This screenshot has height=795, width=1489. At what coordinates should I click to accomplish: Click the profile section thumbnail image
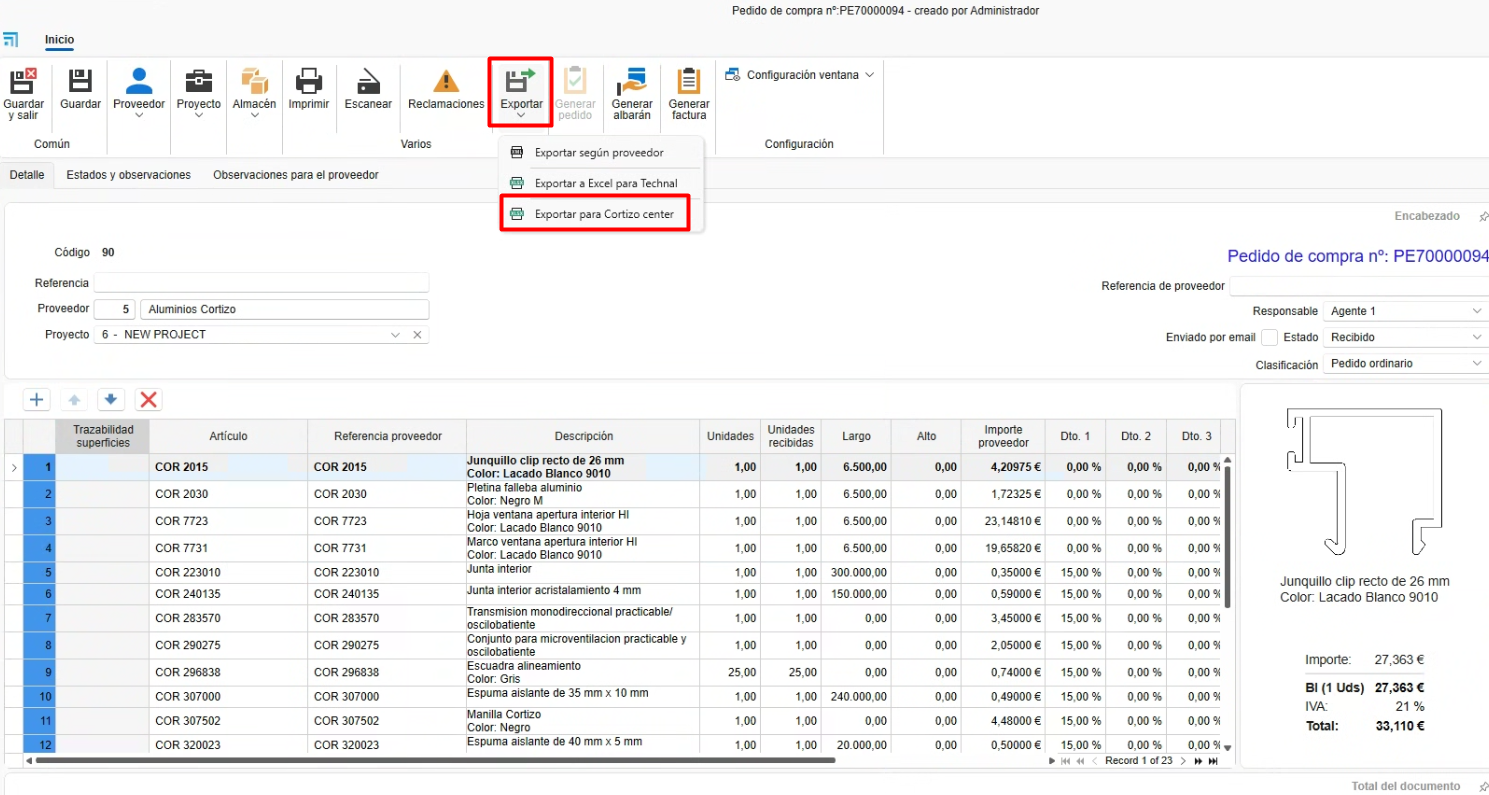click(x=1364, y=481)
